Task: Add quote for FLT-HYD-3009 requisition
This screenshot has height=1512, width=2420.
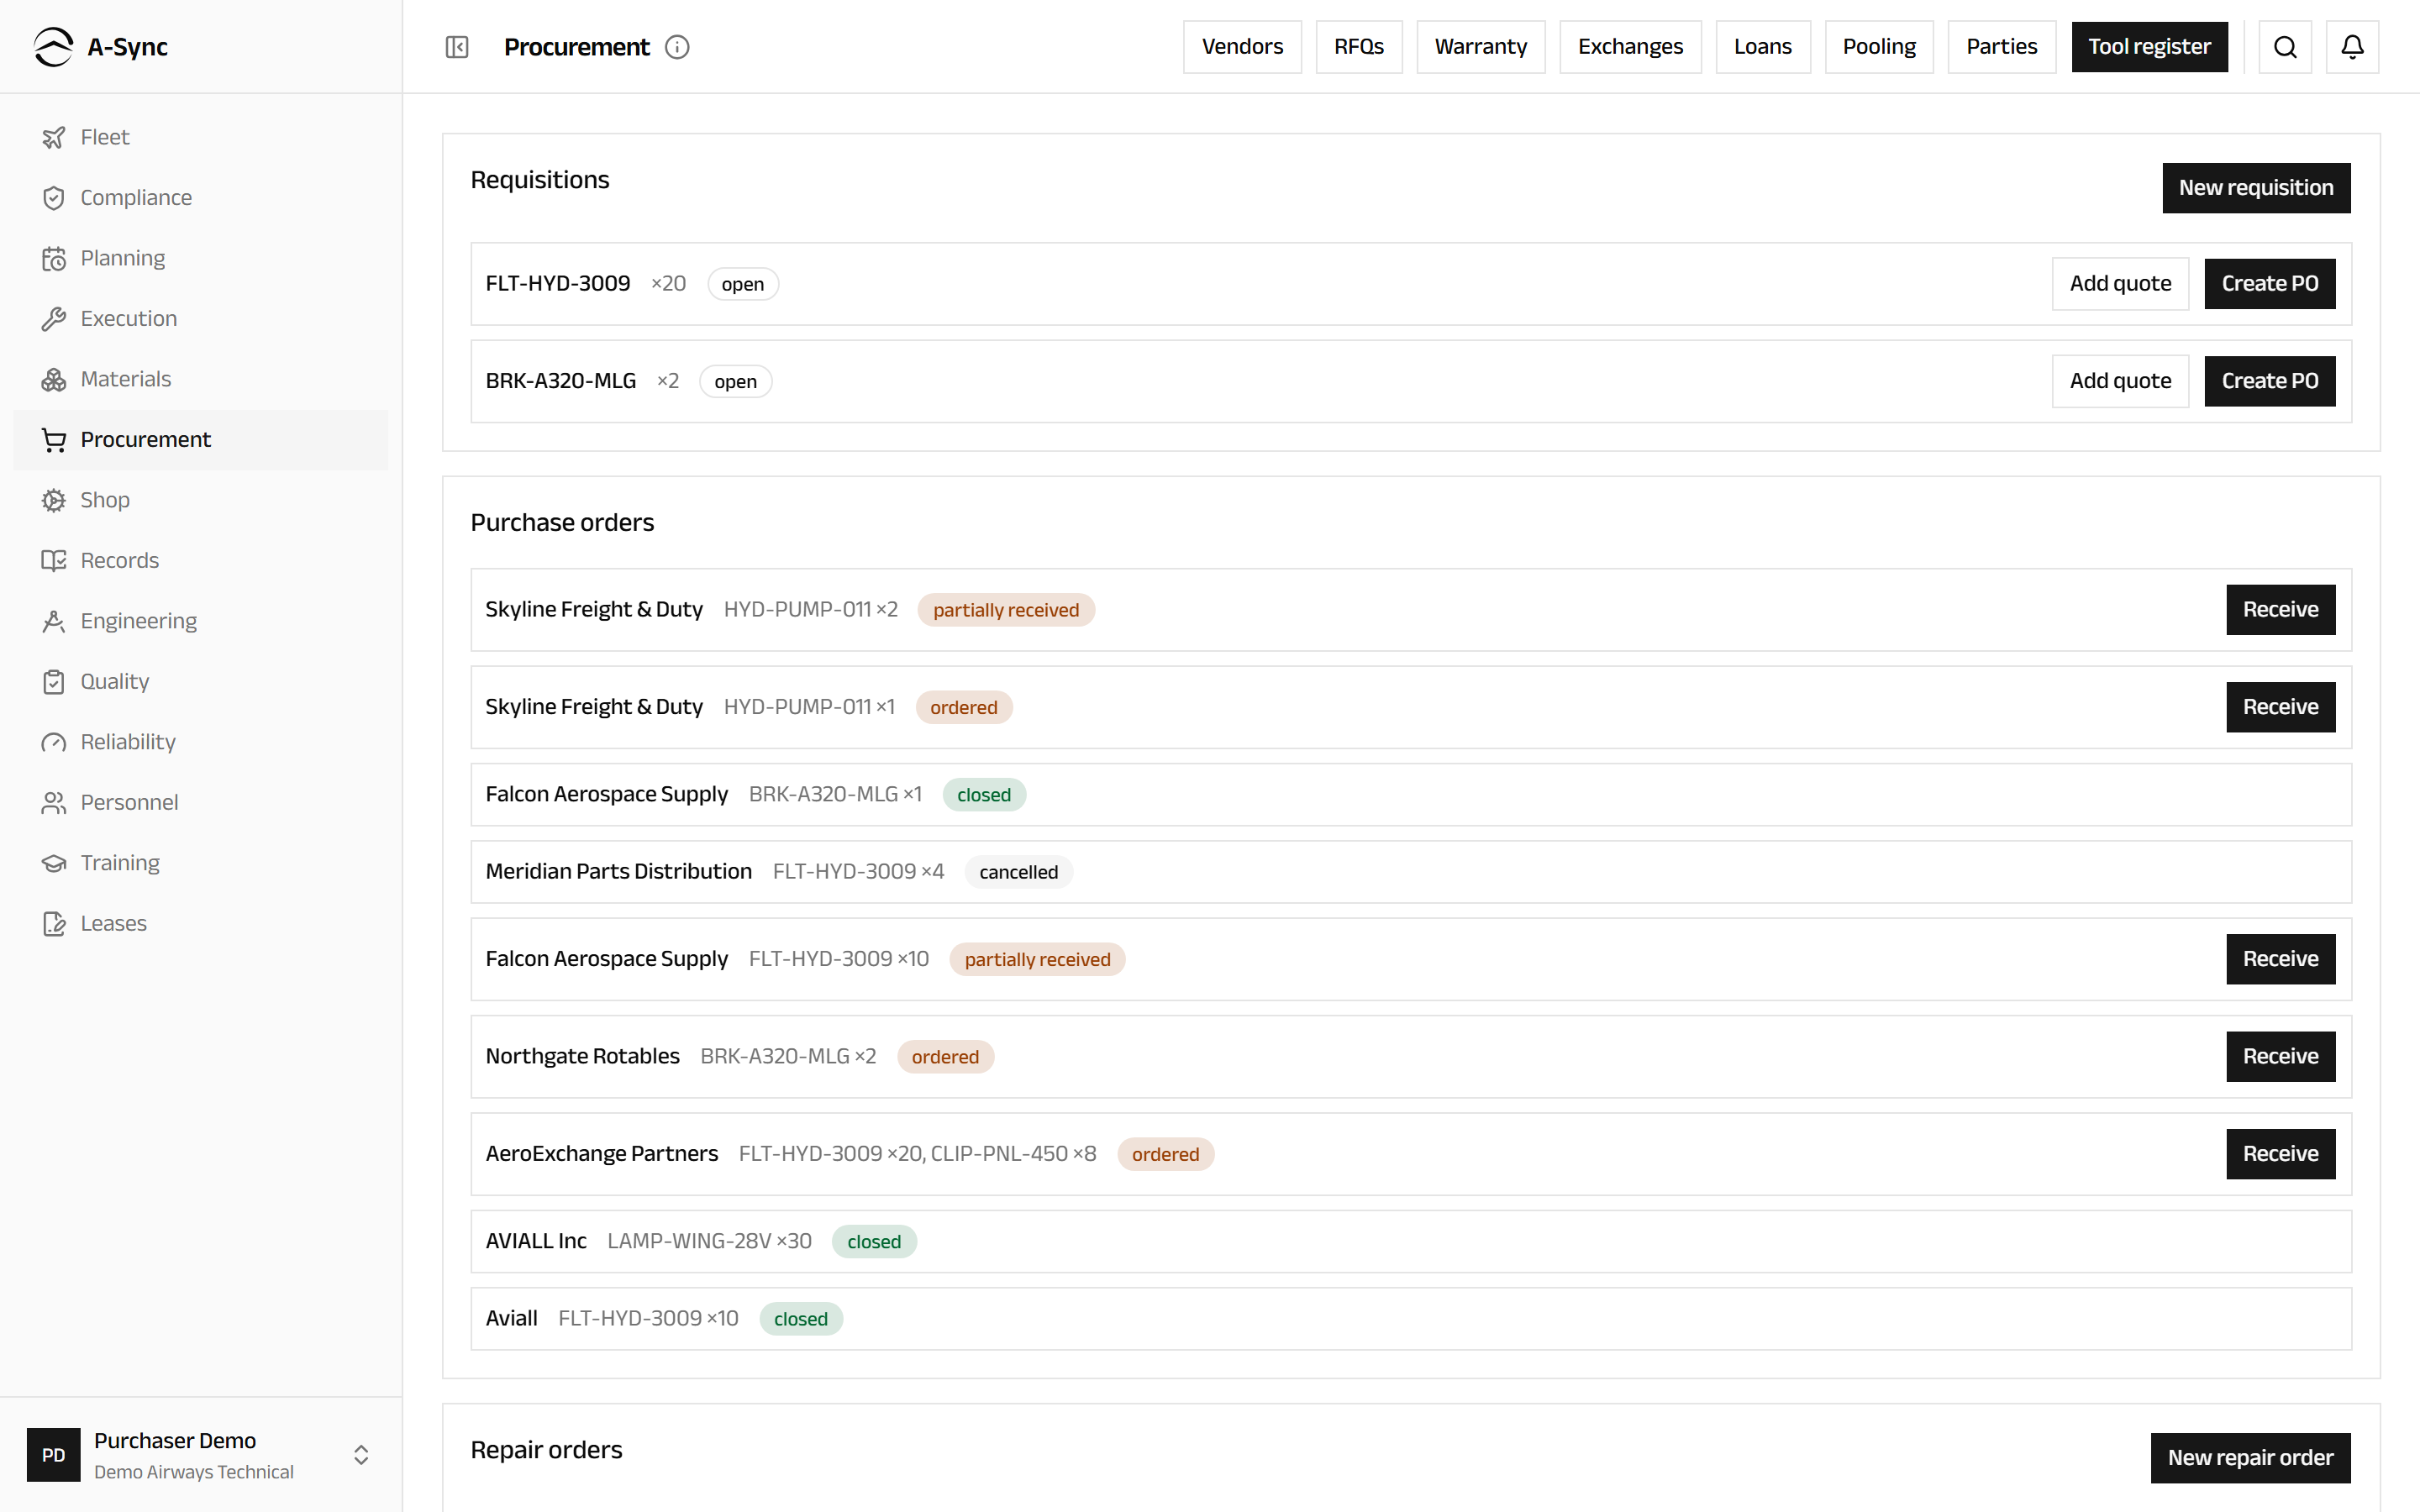Action: point(2120,284)
